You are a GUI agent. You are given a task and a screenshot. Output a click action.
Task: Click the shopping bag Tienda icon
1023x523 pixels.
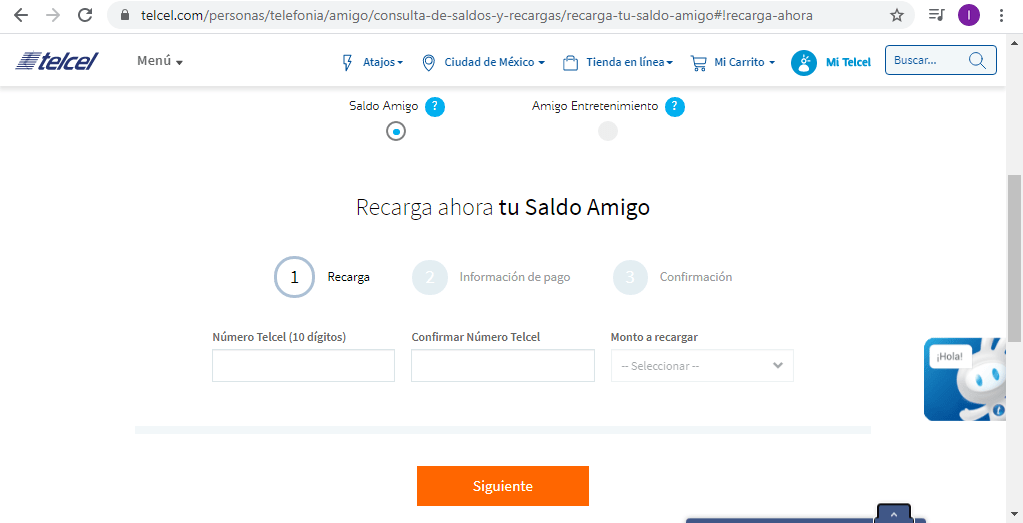click(x=570, y=63)
